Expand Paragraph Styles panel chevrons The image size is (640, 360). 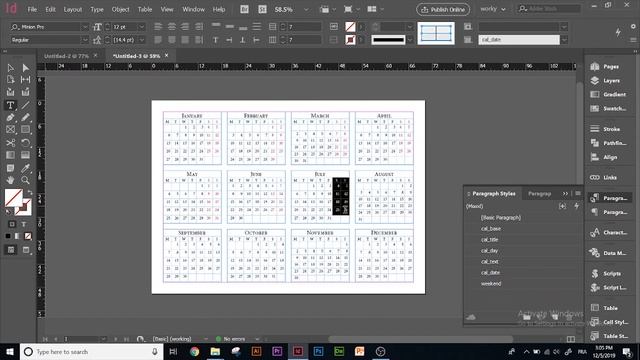(565, 193)
